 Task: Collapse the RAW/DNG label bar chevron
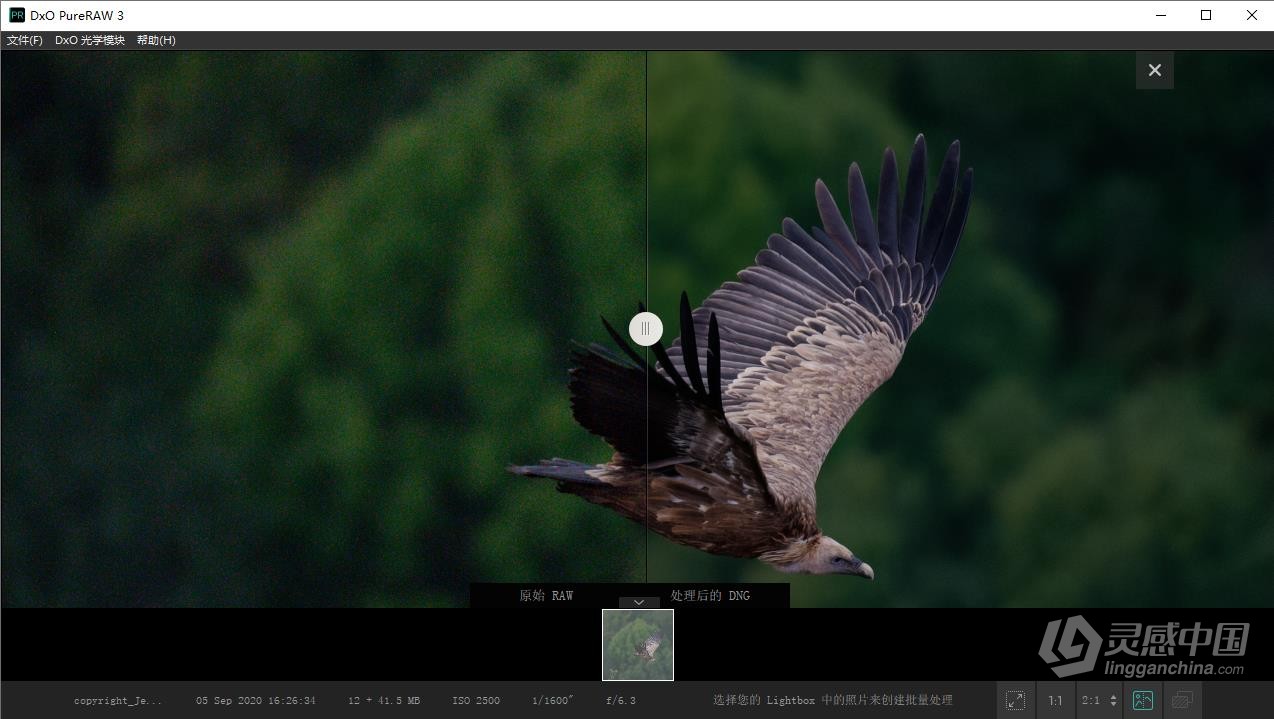(639, 604)
